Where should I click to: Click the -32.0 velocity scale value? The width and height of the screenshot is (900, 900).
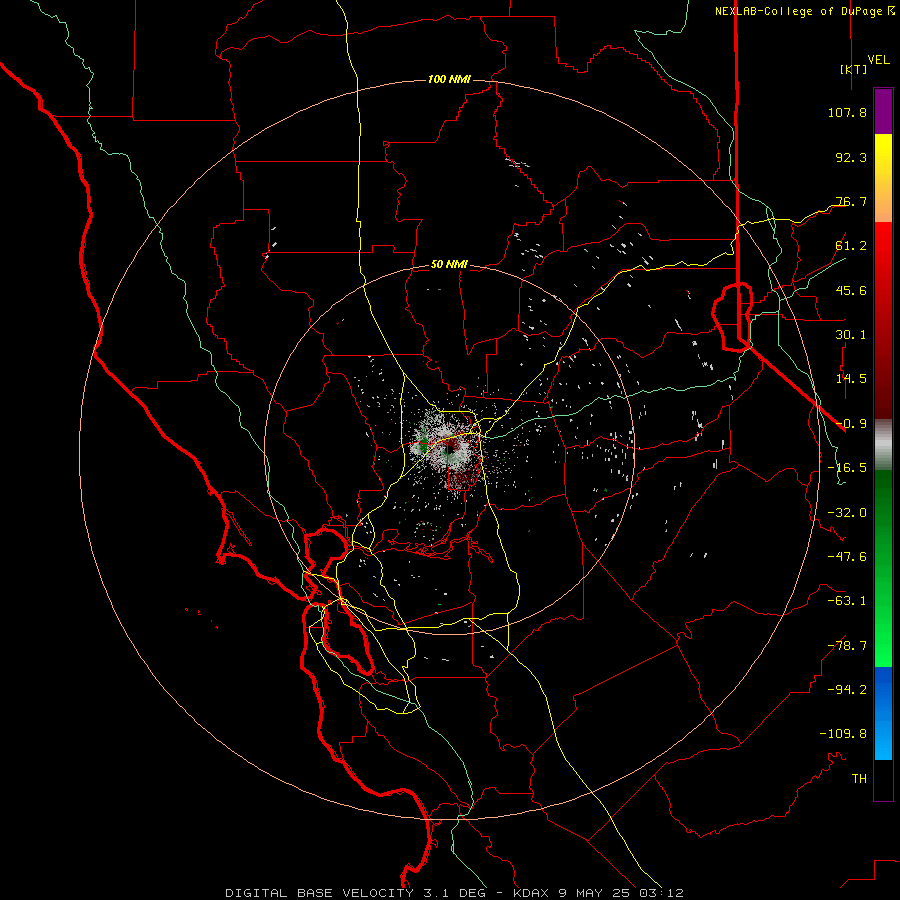tap(847, 513)
